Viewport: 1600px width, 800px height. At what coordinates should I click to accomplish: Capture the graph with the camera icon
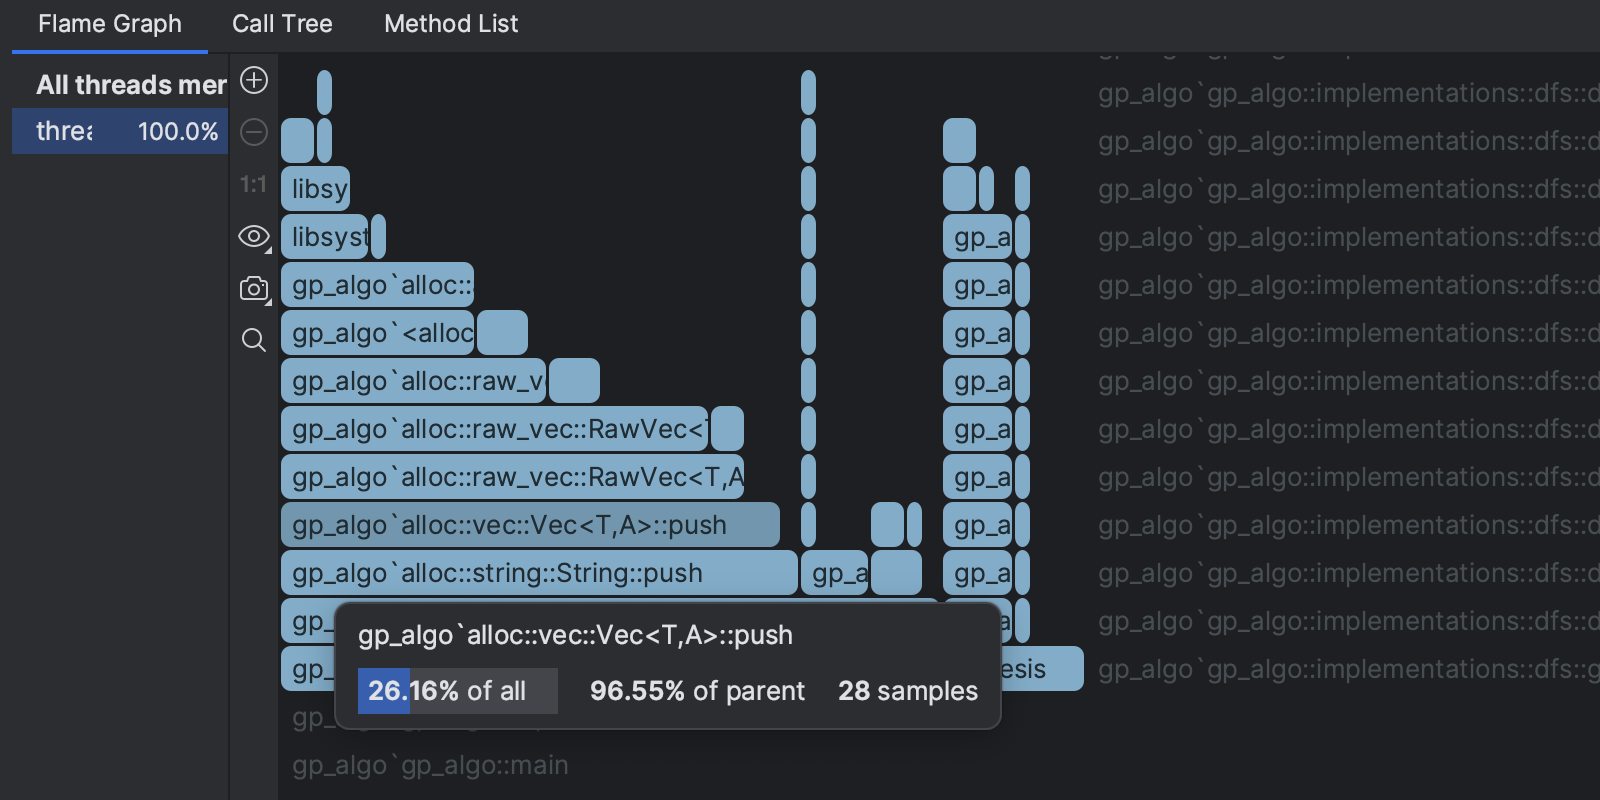point(254,289)
